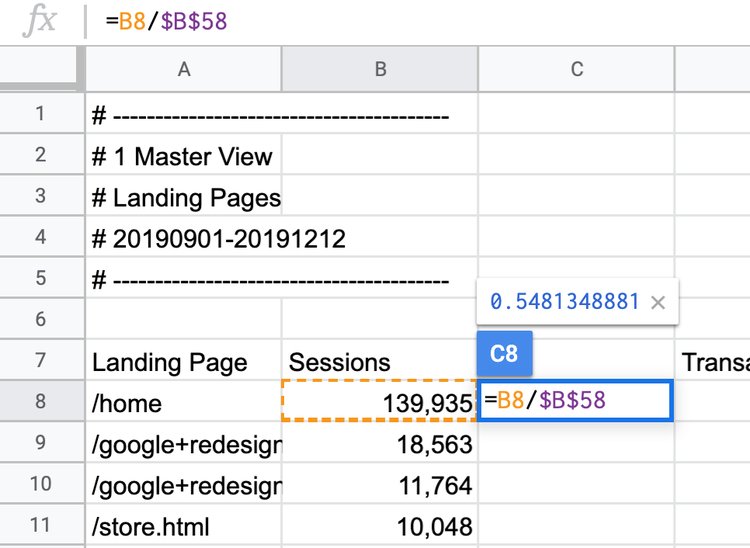This screenshot has width=750, height=548.
Task: Select row 8 header
Action: [41, 401]
